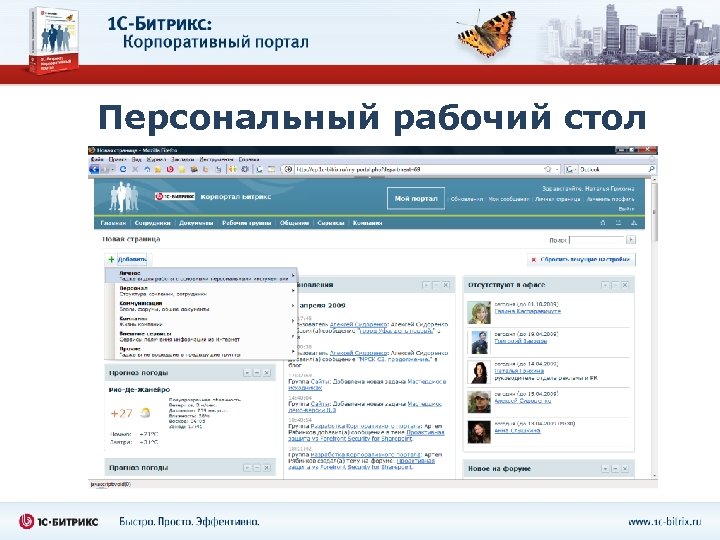Open the Справка menu in Firefox
Screen dimensions: 720x540
[x=249, y=159]
